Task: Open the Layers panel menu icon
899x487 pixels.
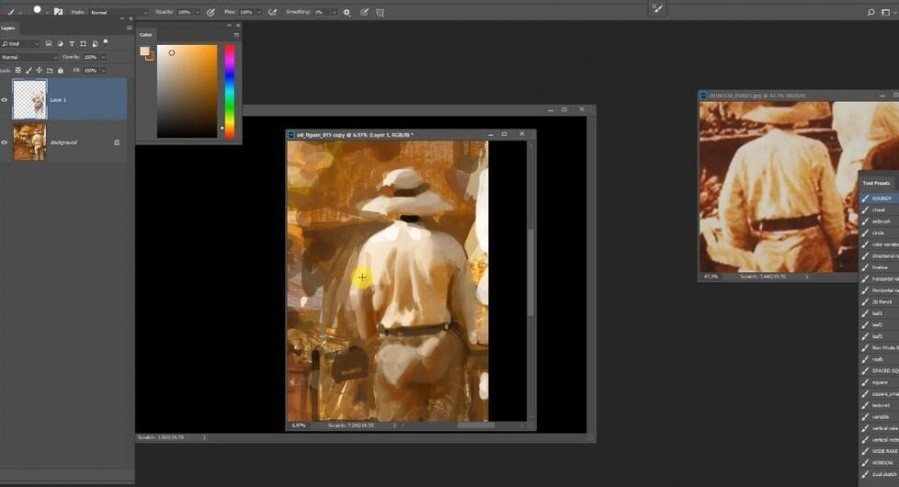Action: (129, 28)
